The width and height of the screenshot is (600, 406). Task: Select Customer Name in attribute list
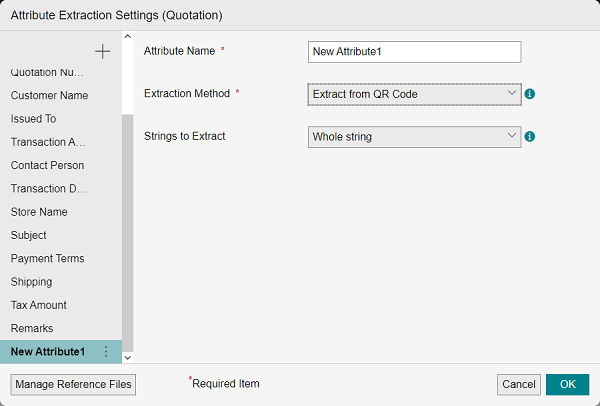49,95
